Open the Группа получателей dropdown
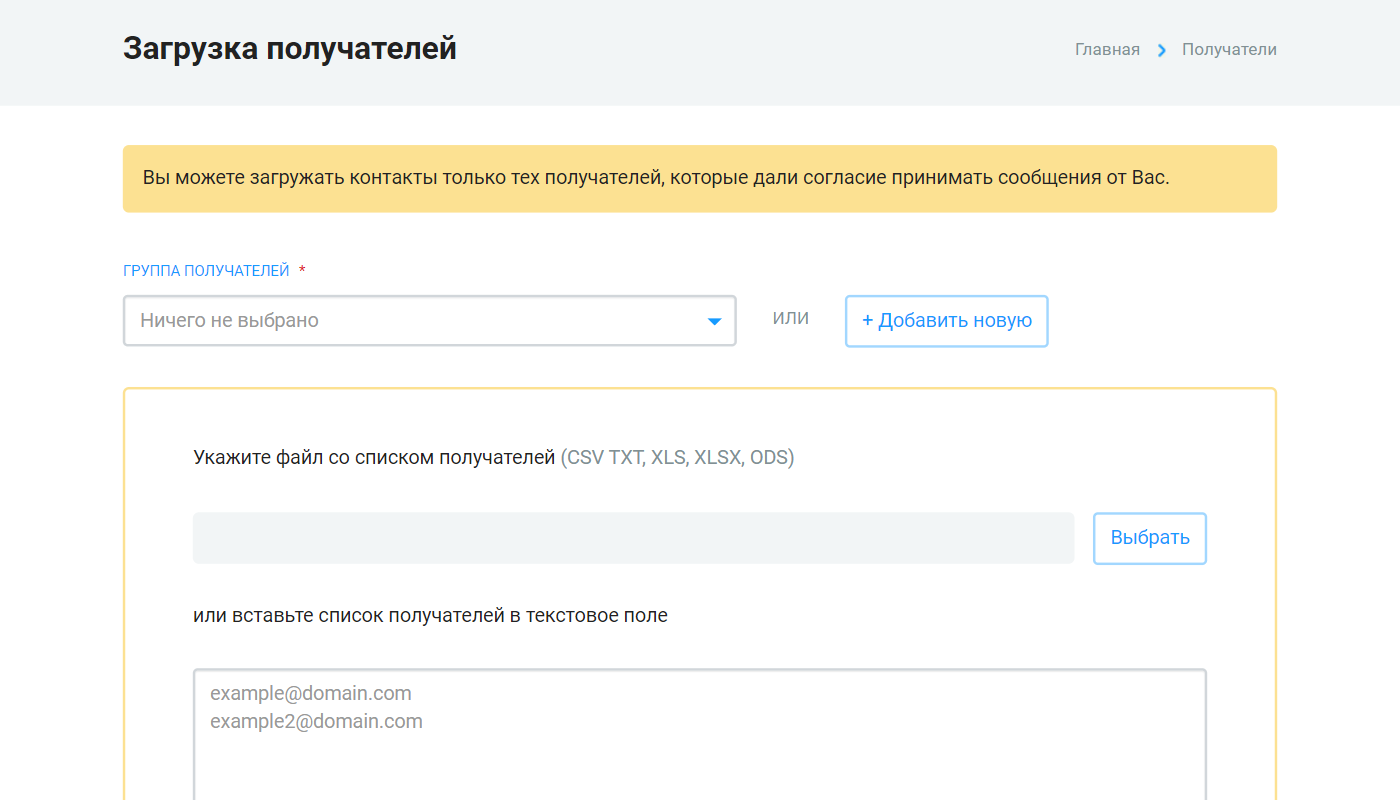The height and width of the screenshot is (800, 1400). (430, 321)
